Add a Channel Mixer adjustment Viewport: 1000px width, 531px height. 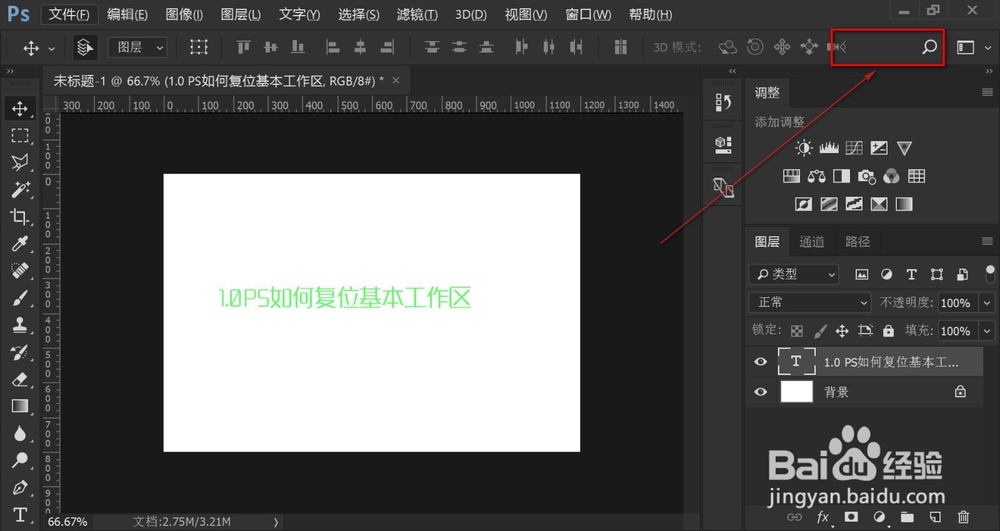coord(892,176)
